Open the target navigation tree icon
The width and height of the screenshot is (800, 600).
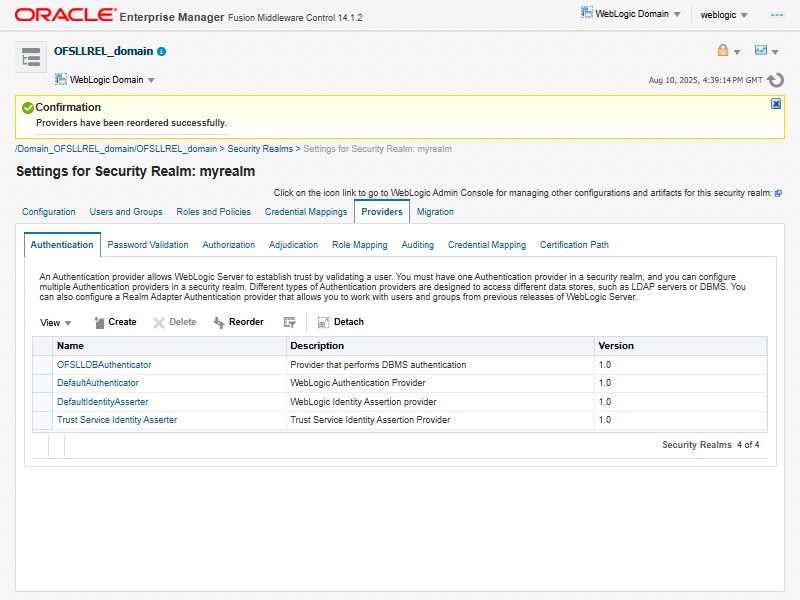point(31,57)
